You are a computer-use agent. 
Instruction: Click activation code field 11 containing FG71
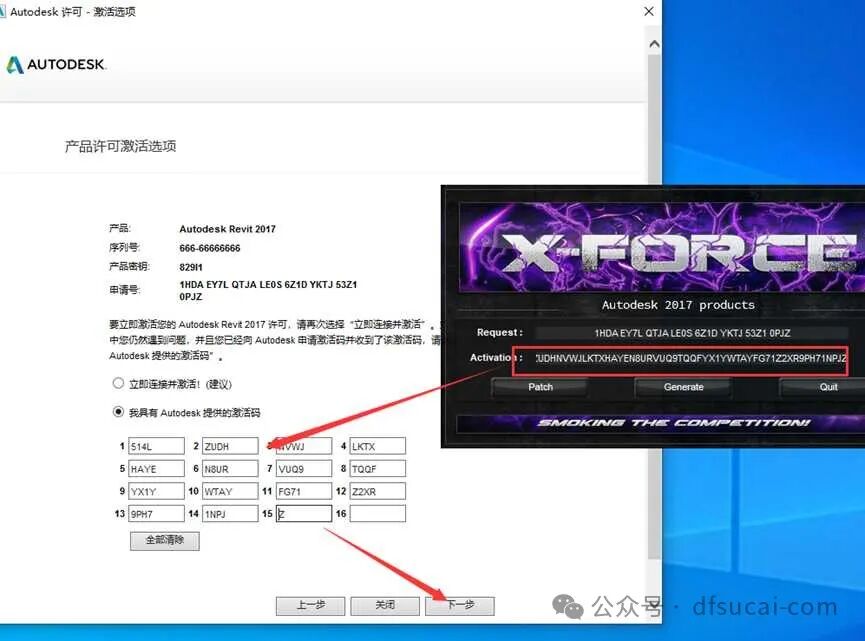304,491
